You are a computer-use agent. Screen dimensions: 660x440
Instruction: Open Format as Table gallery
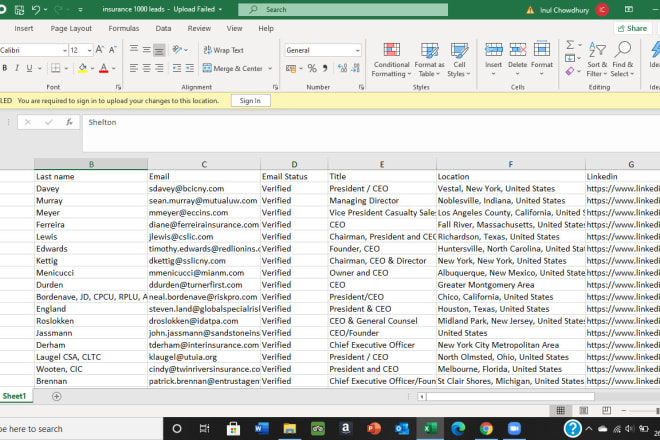429,59
